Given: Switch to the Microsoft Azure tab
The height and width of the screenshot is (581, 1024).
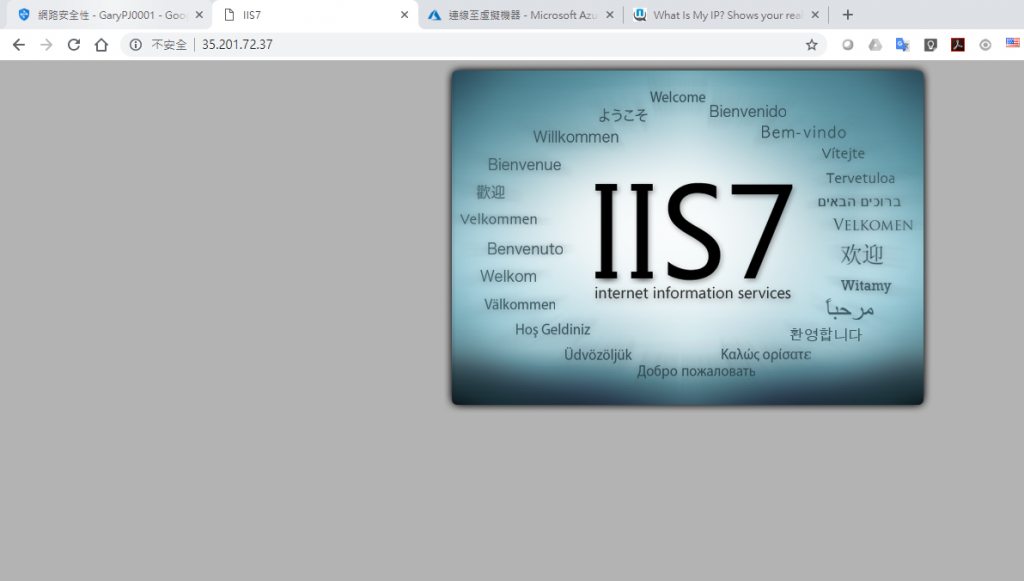Looking at the screenshot, I should point(520,15).
